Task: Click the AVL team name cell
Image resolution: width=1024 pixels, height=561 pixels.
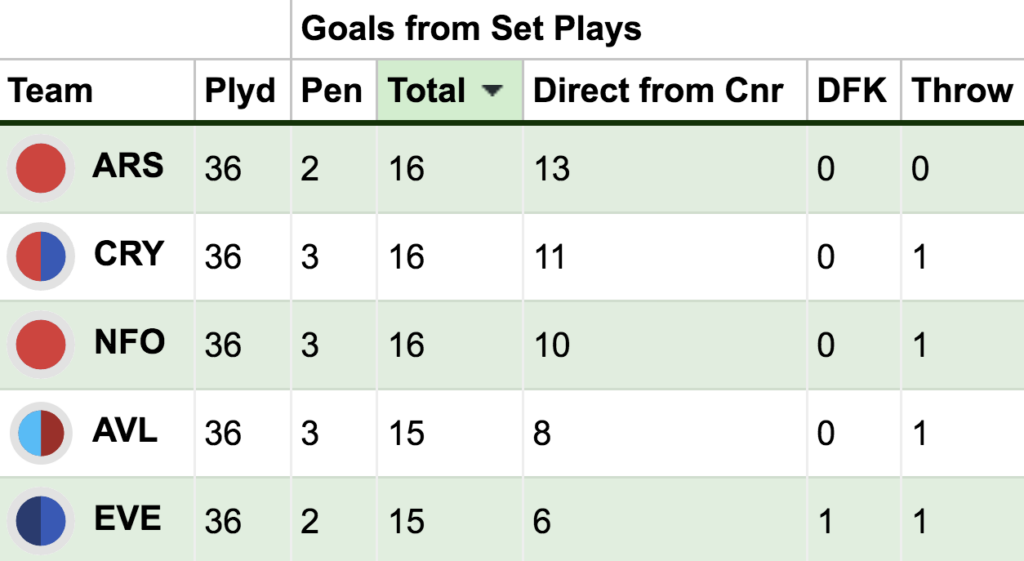Action: (x=125, y=430)
